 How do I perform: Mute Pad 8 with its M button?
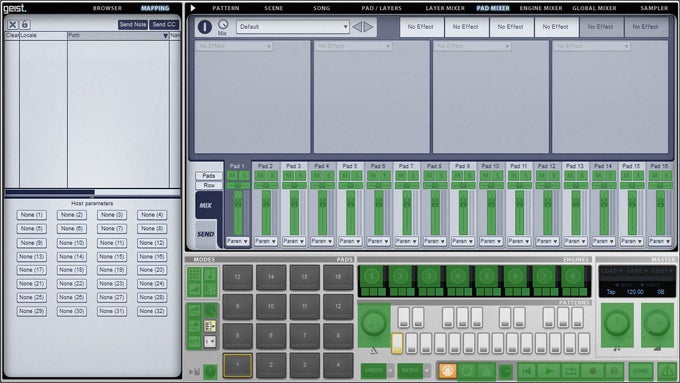tap(429, 176)
